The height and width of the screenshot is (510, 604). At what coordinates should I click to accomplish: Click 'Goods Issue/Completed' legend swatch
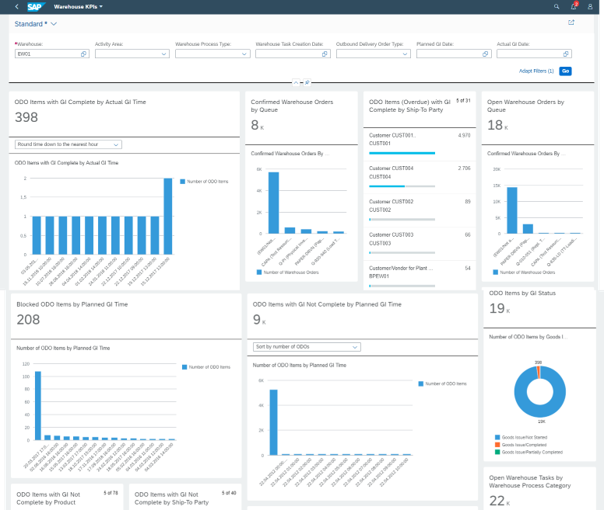point(497,445)
